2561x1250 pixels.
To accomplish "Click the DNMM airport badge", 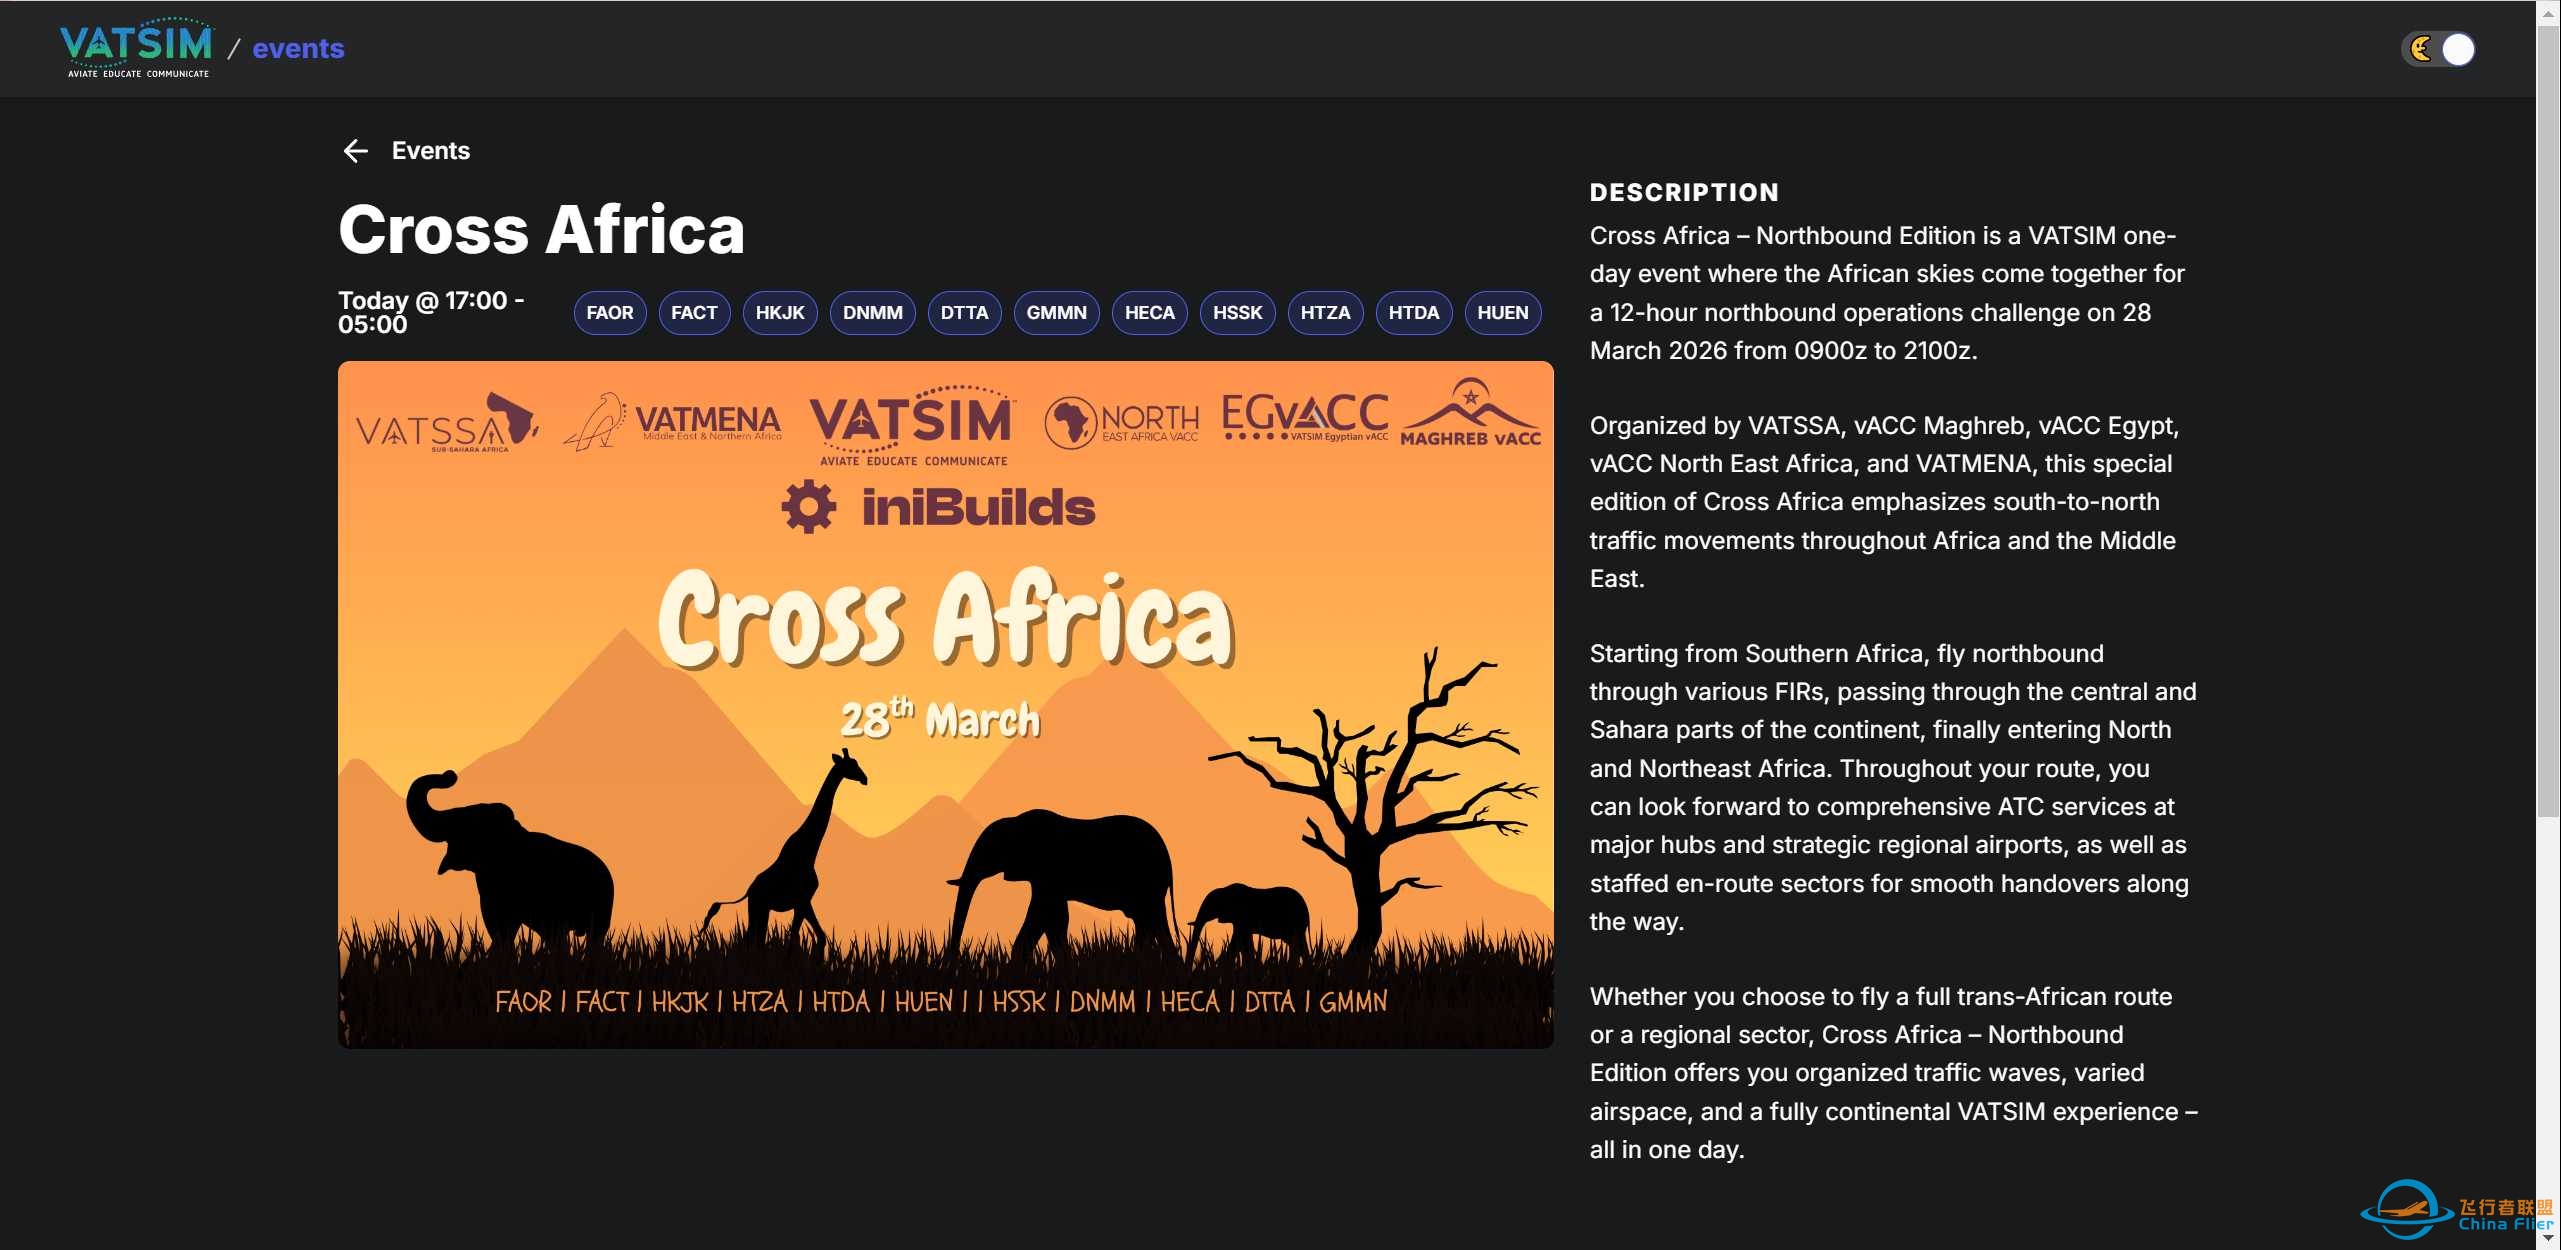I will tap(872, 313).
